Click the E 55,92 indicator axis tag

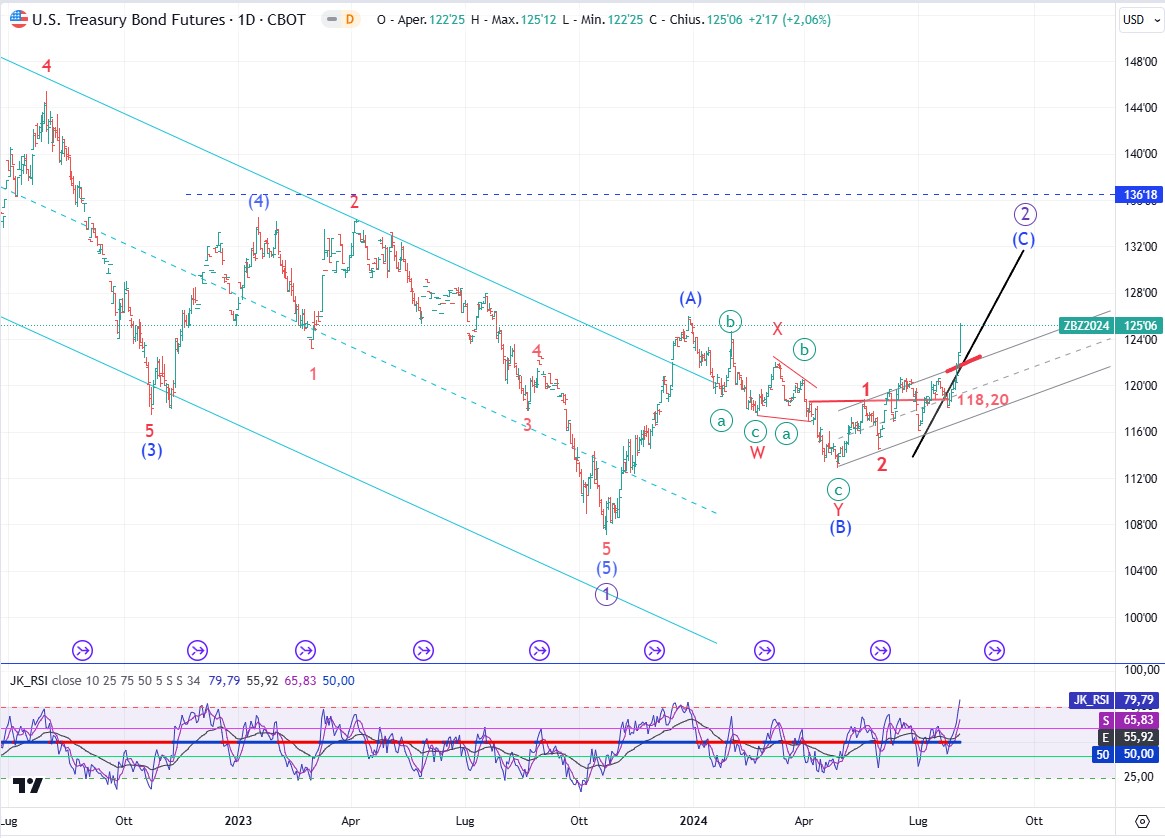tap(1129, 737)
